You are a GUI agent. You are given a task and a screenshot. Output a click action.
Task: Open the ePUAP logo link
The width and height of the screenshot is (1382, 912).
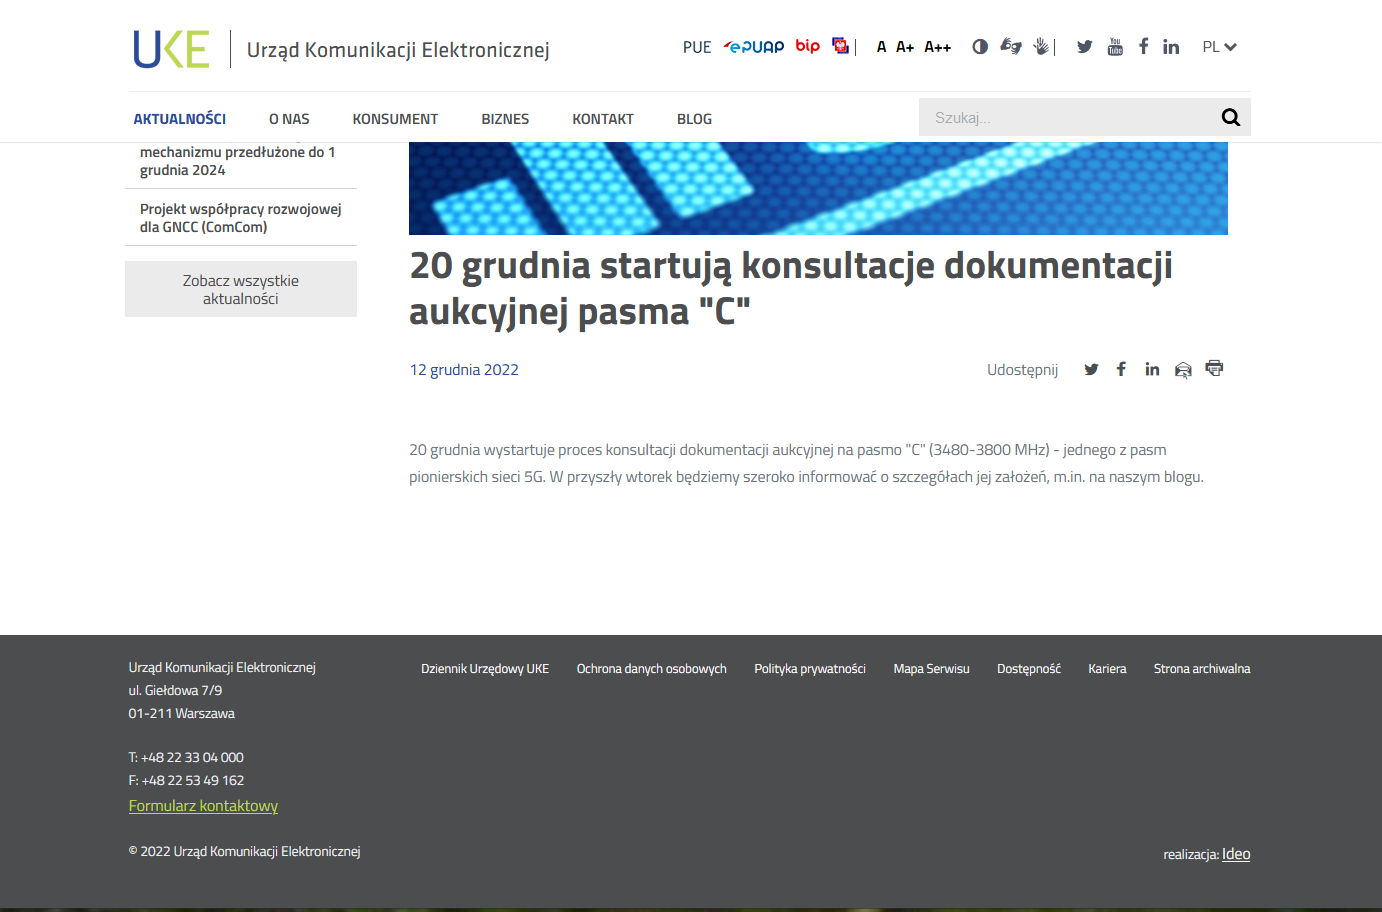[x=754, y=47]
